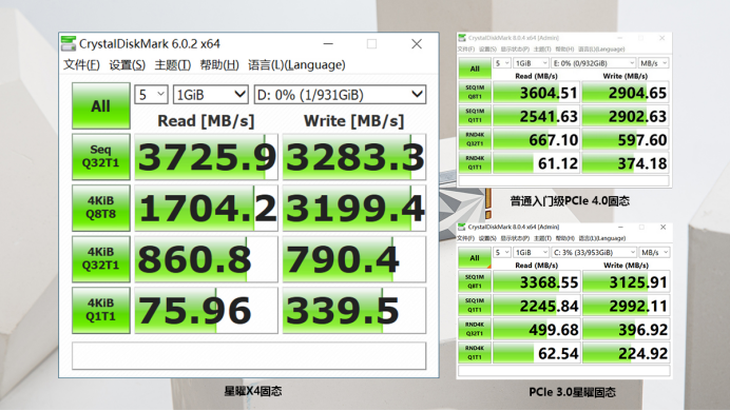Viewport: 730px width, 411px height.
Task: Start the Seq Q32T1 test
Action: pos(101,157)
